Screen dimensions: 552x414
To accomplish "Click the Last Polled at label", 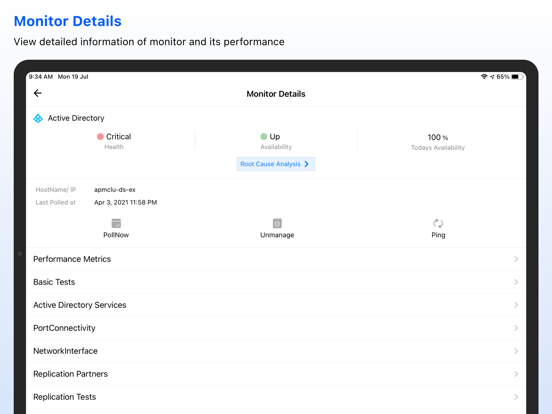I will tap(56, 202).
